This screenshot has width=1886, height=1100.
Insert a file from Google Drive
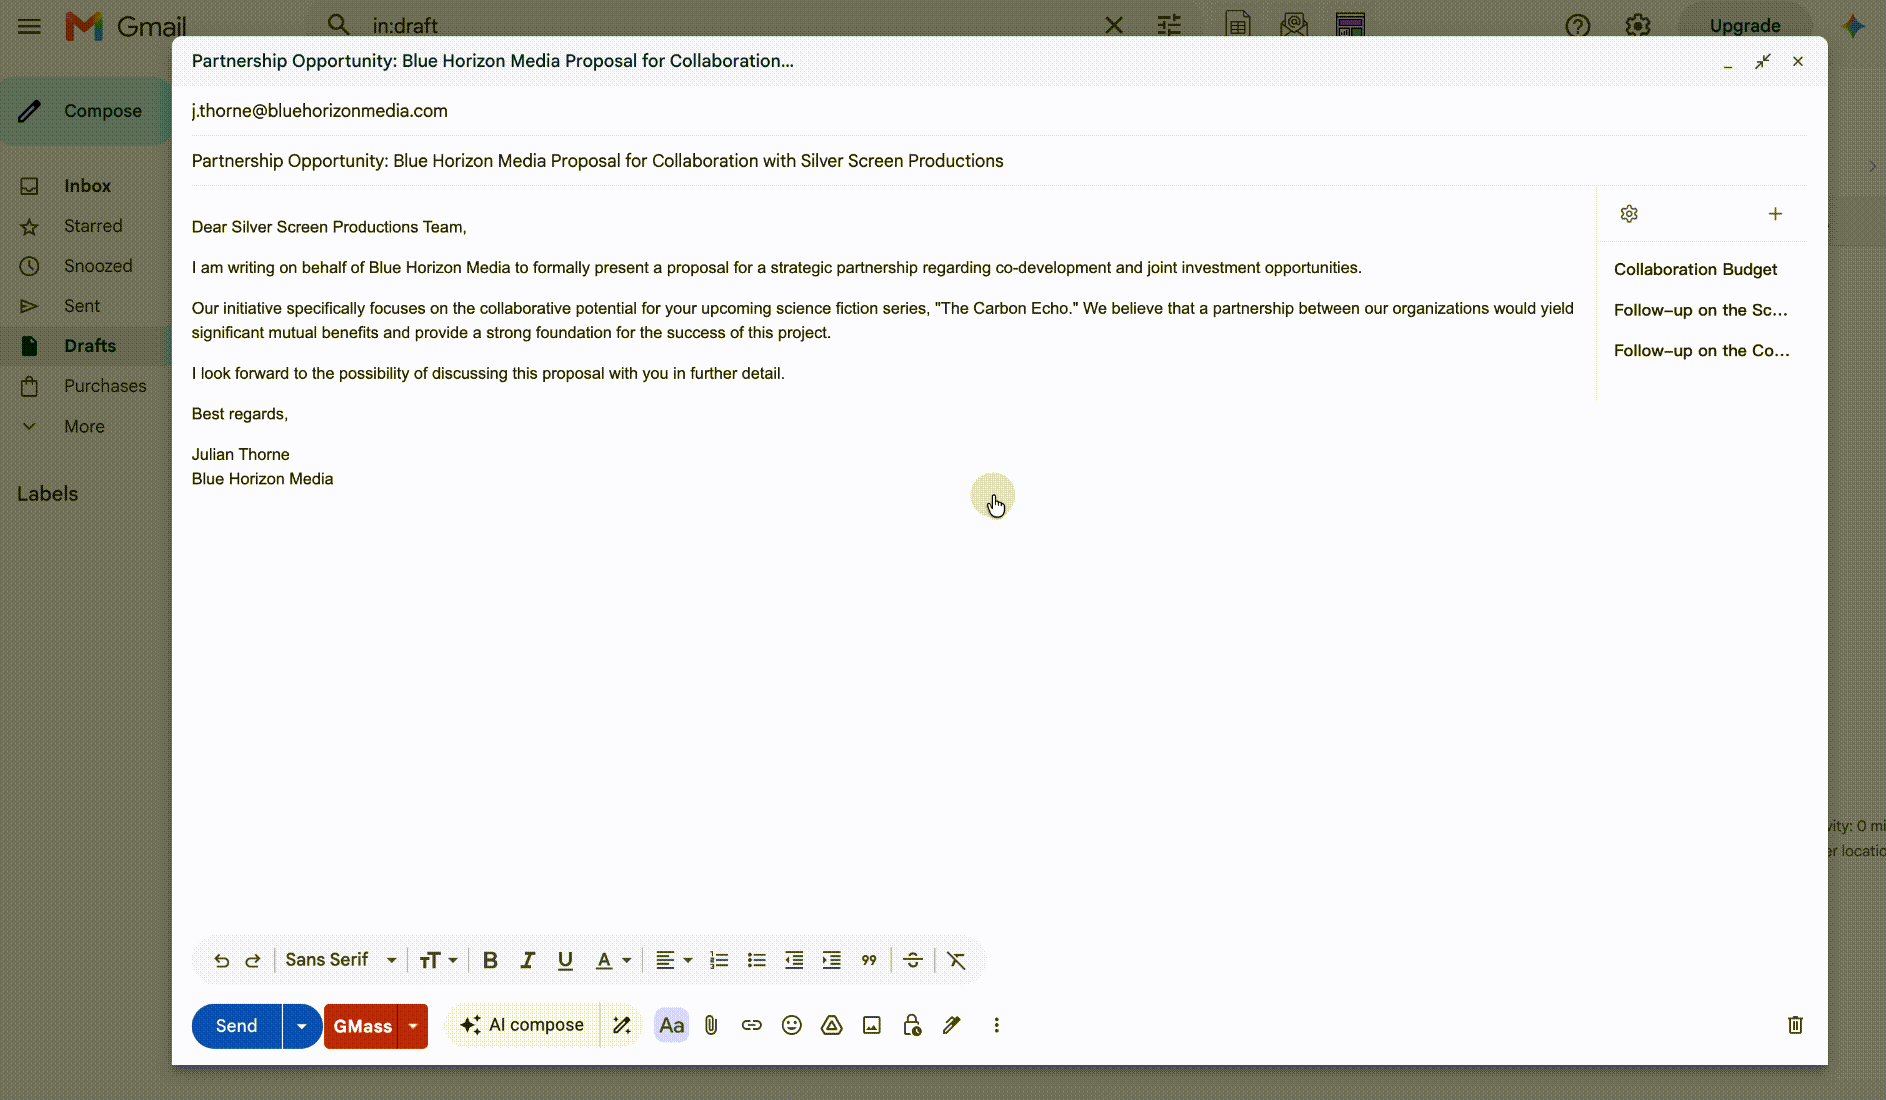pos(832,1025)
